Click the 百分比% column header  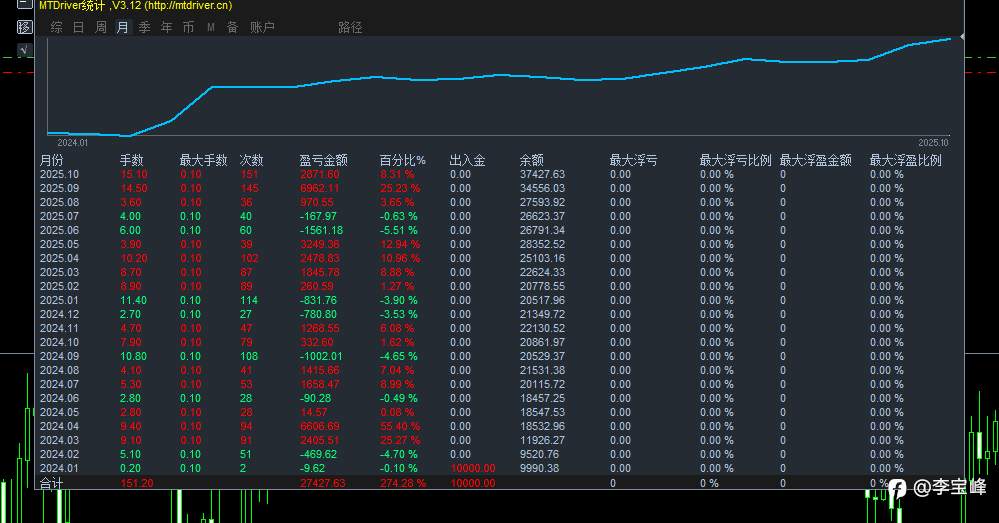pyautogui.click(x=403, y=160)
